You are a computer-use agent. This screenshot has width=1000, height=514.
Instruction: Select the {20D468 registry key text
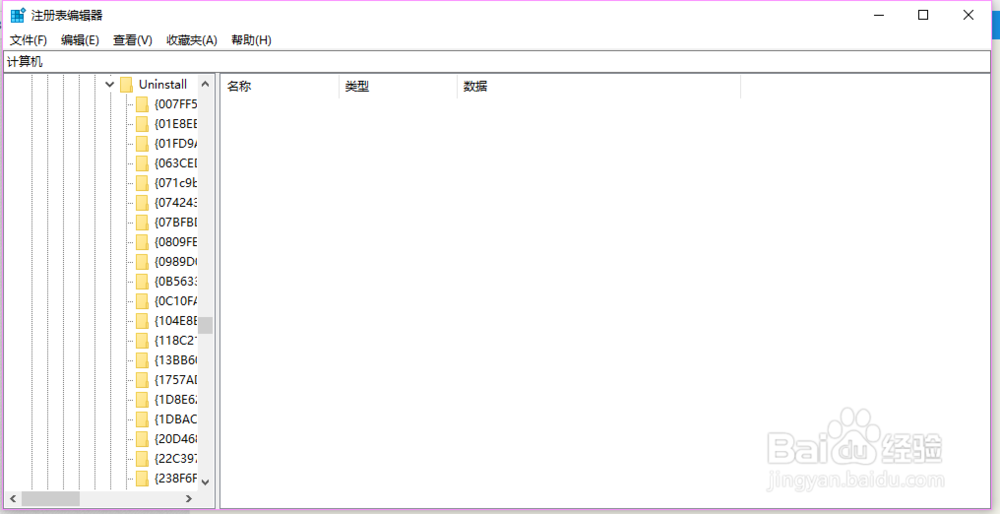pos(176,439)
